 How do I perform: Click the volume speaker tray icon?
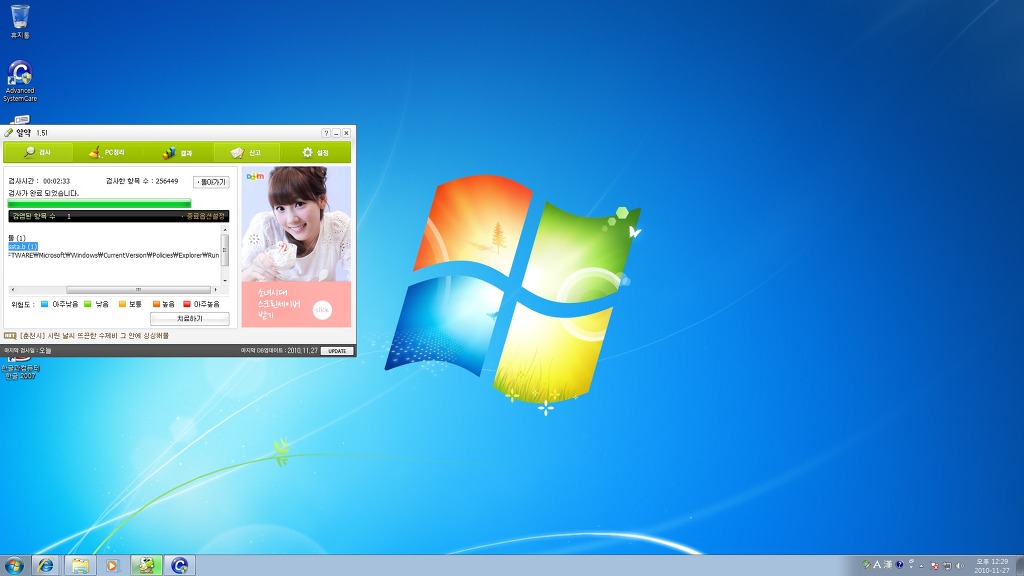pyautogui.click(x=959, y=566)
